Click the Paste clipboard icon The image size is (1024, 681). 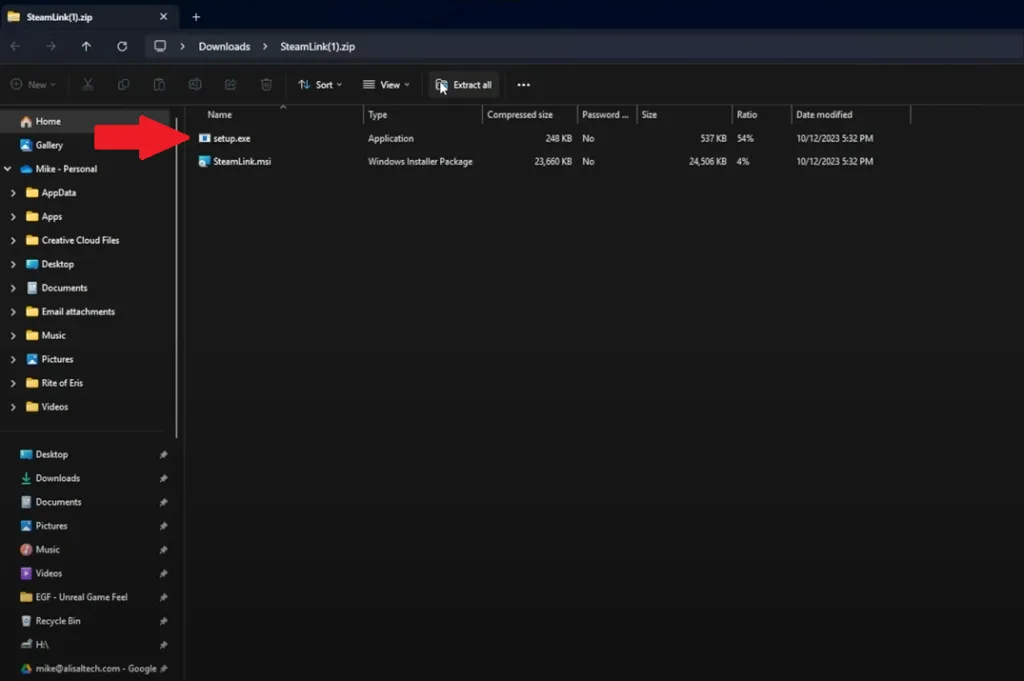click(159, 85)
